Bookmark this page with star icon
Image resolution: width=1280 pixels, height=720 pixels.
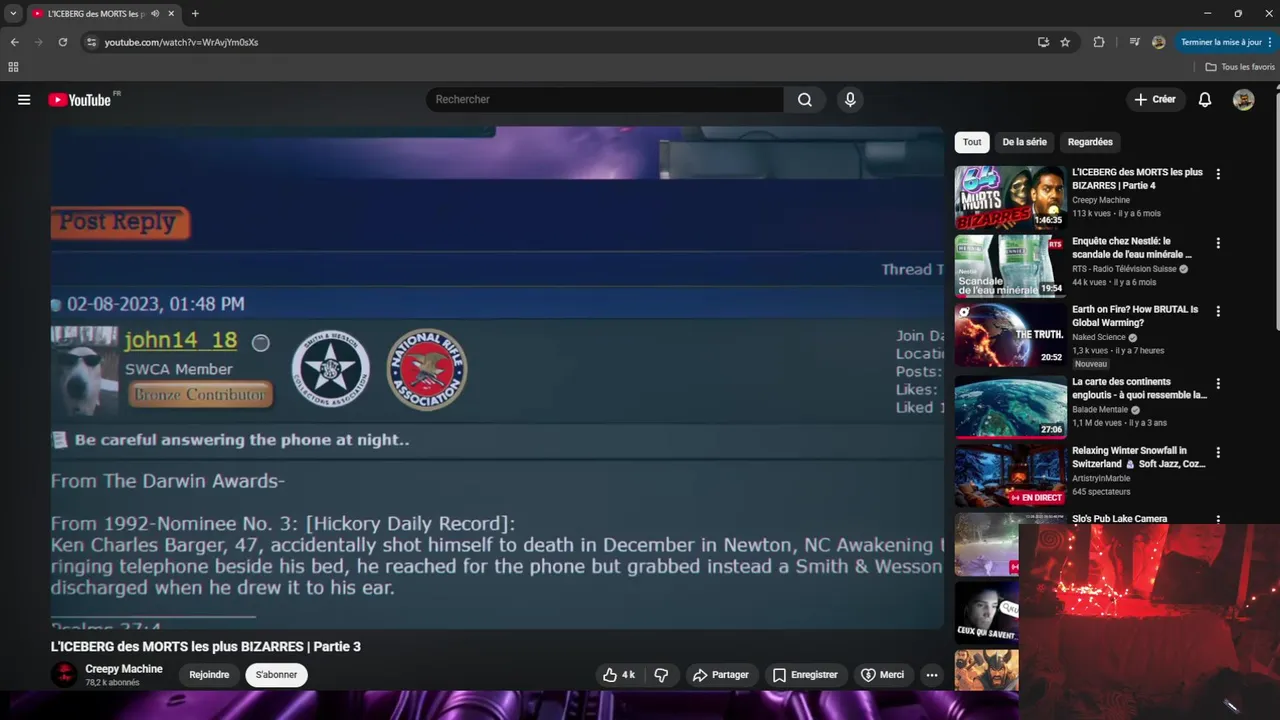click(x=1065, y=42)
